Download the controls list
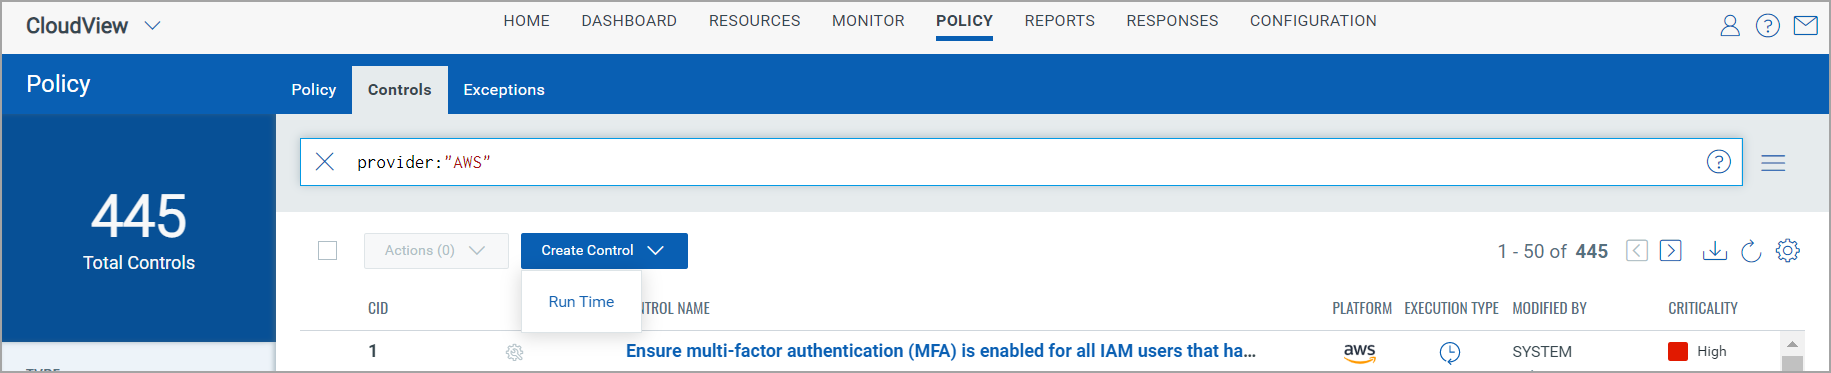Image resolution: width=1831 pixels, height=373 pixels. [1715, 251]
